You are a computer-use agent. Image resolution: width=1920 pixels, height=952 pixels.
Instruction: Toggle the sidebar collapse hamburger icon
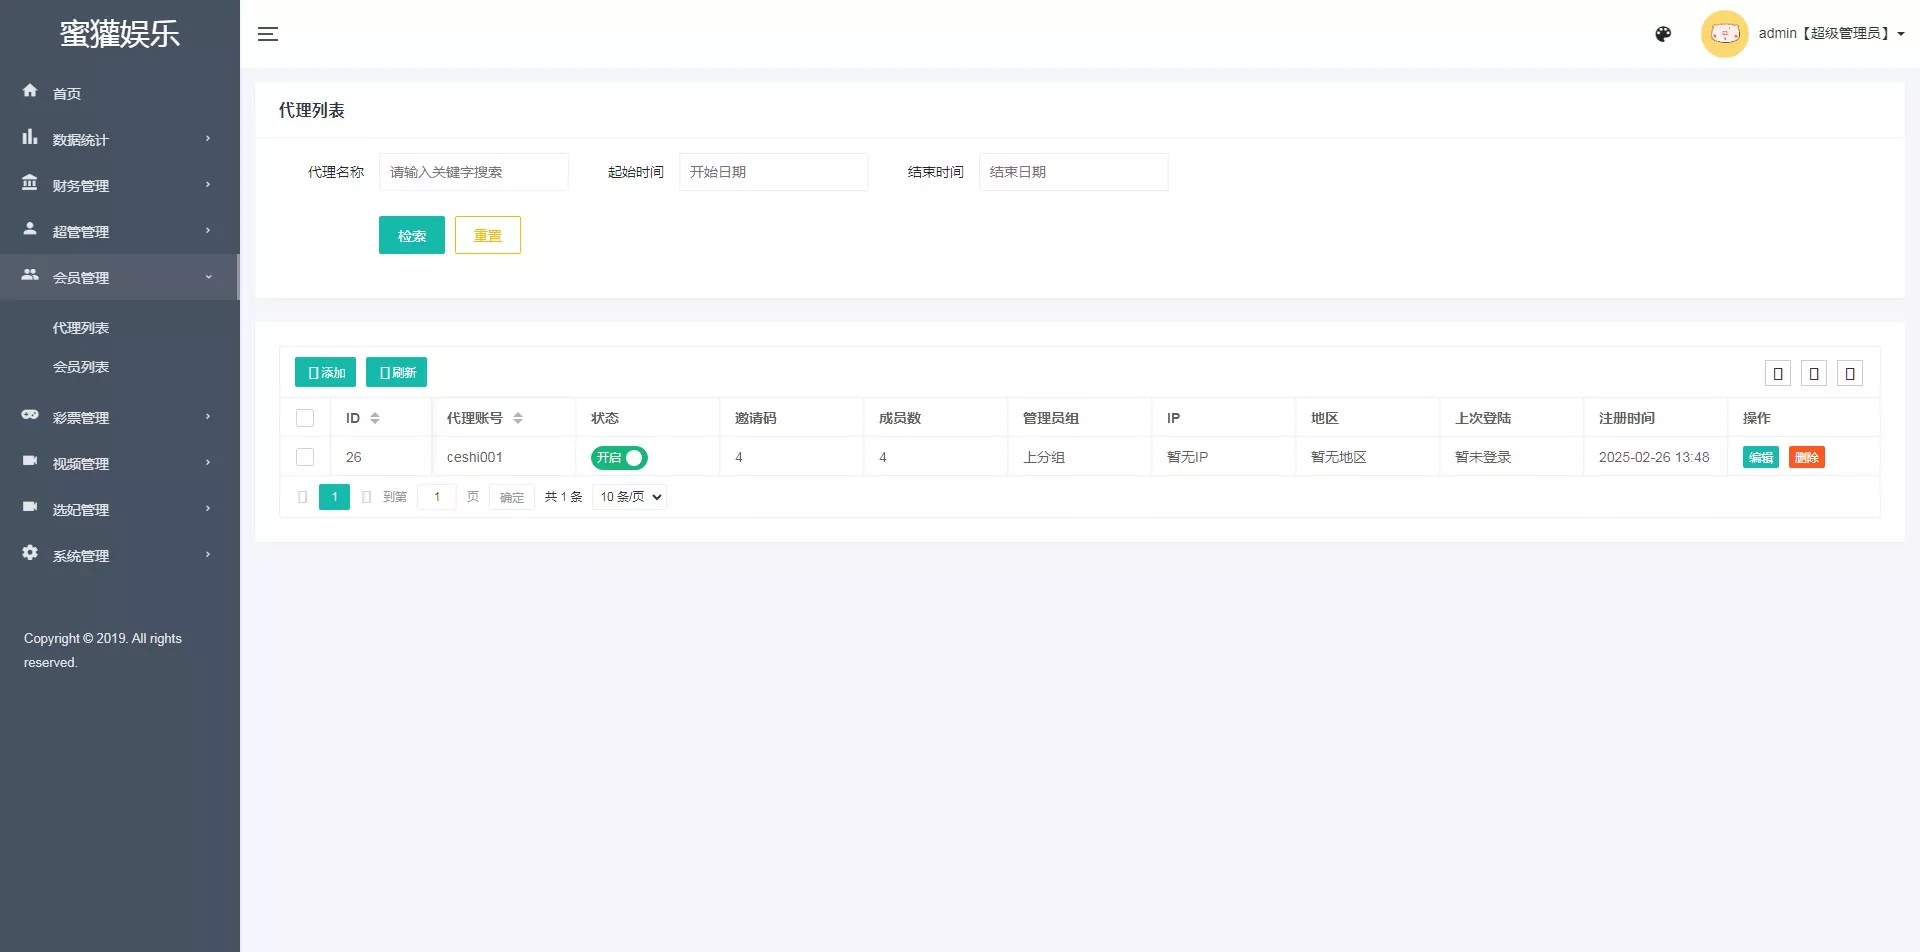pos(268,34)
